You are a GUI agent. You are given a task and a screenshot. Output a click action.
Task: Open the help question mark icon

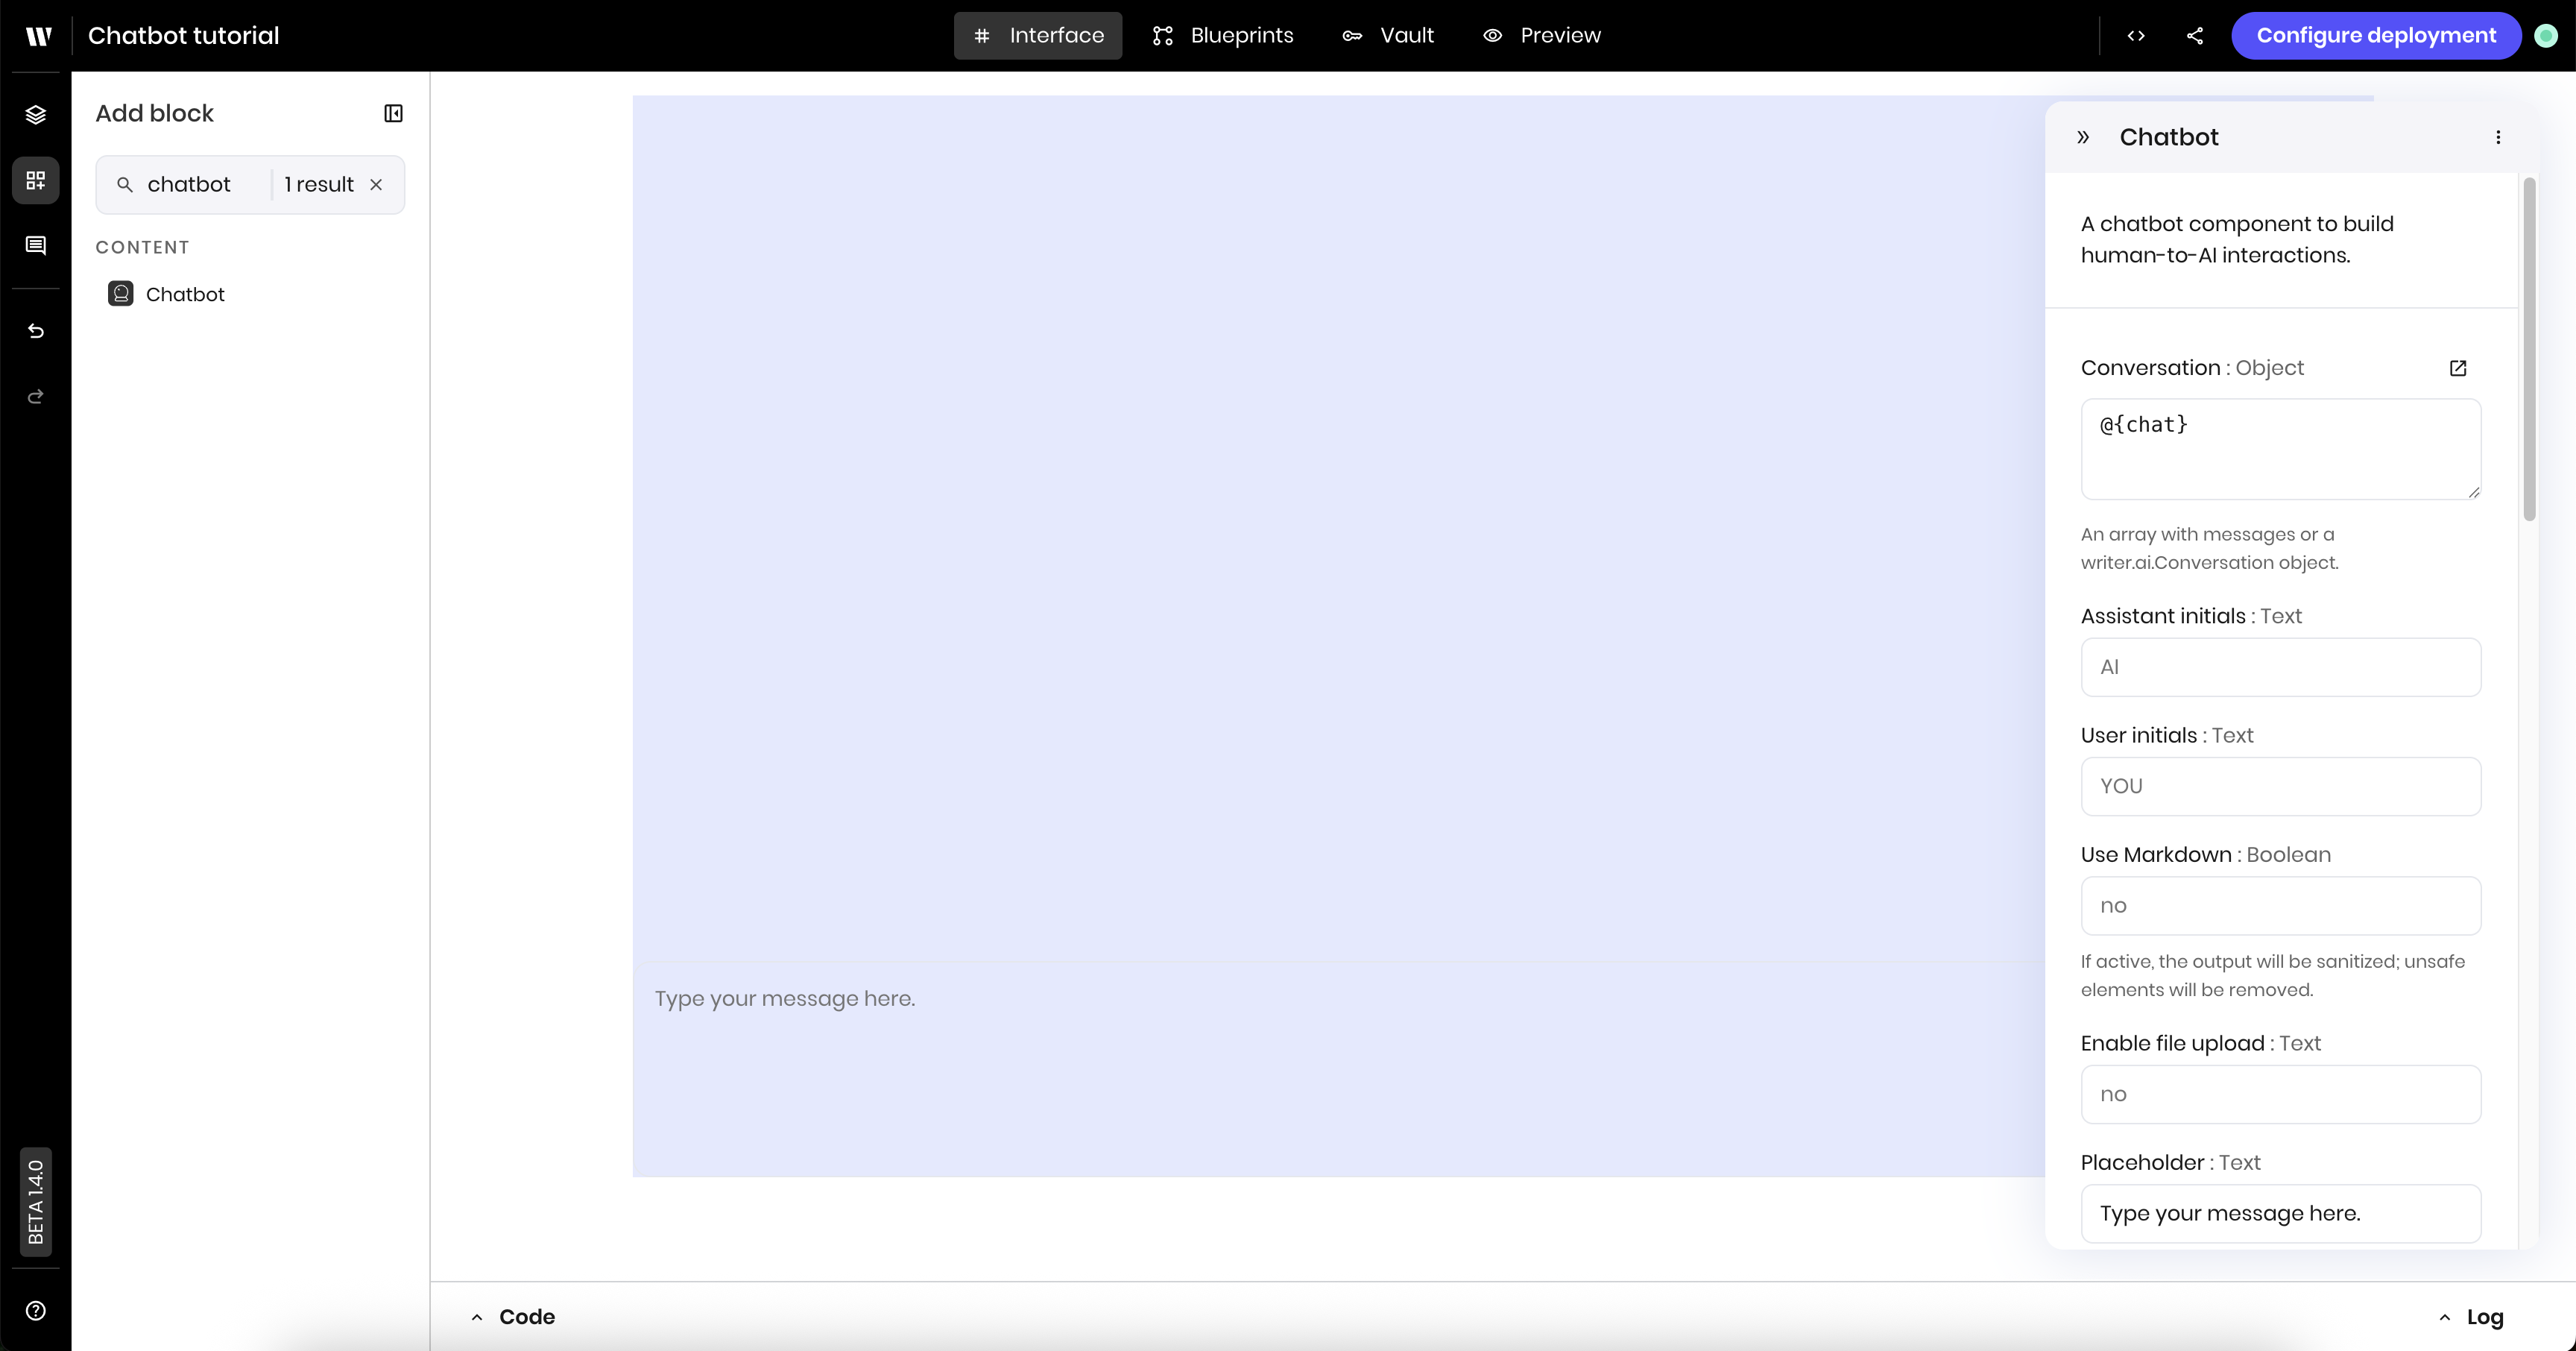(36, 1311)
